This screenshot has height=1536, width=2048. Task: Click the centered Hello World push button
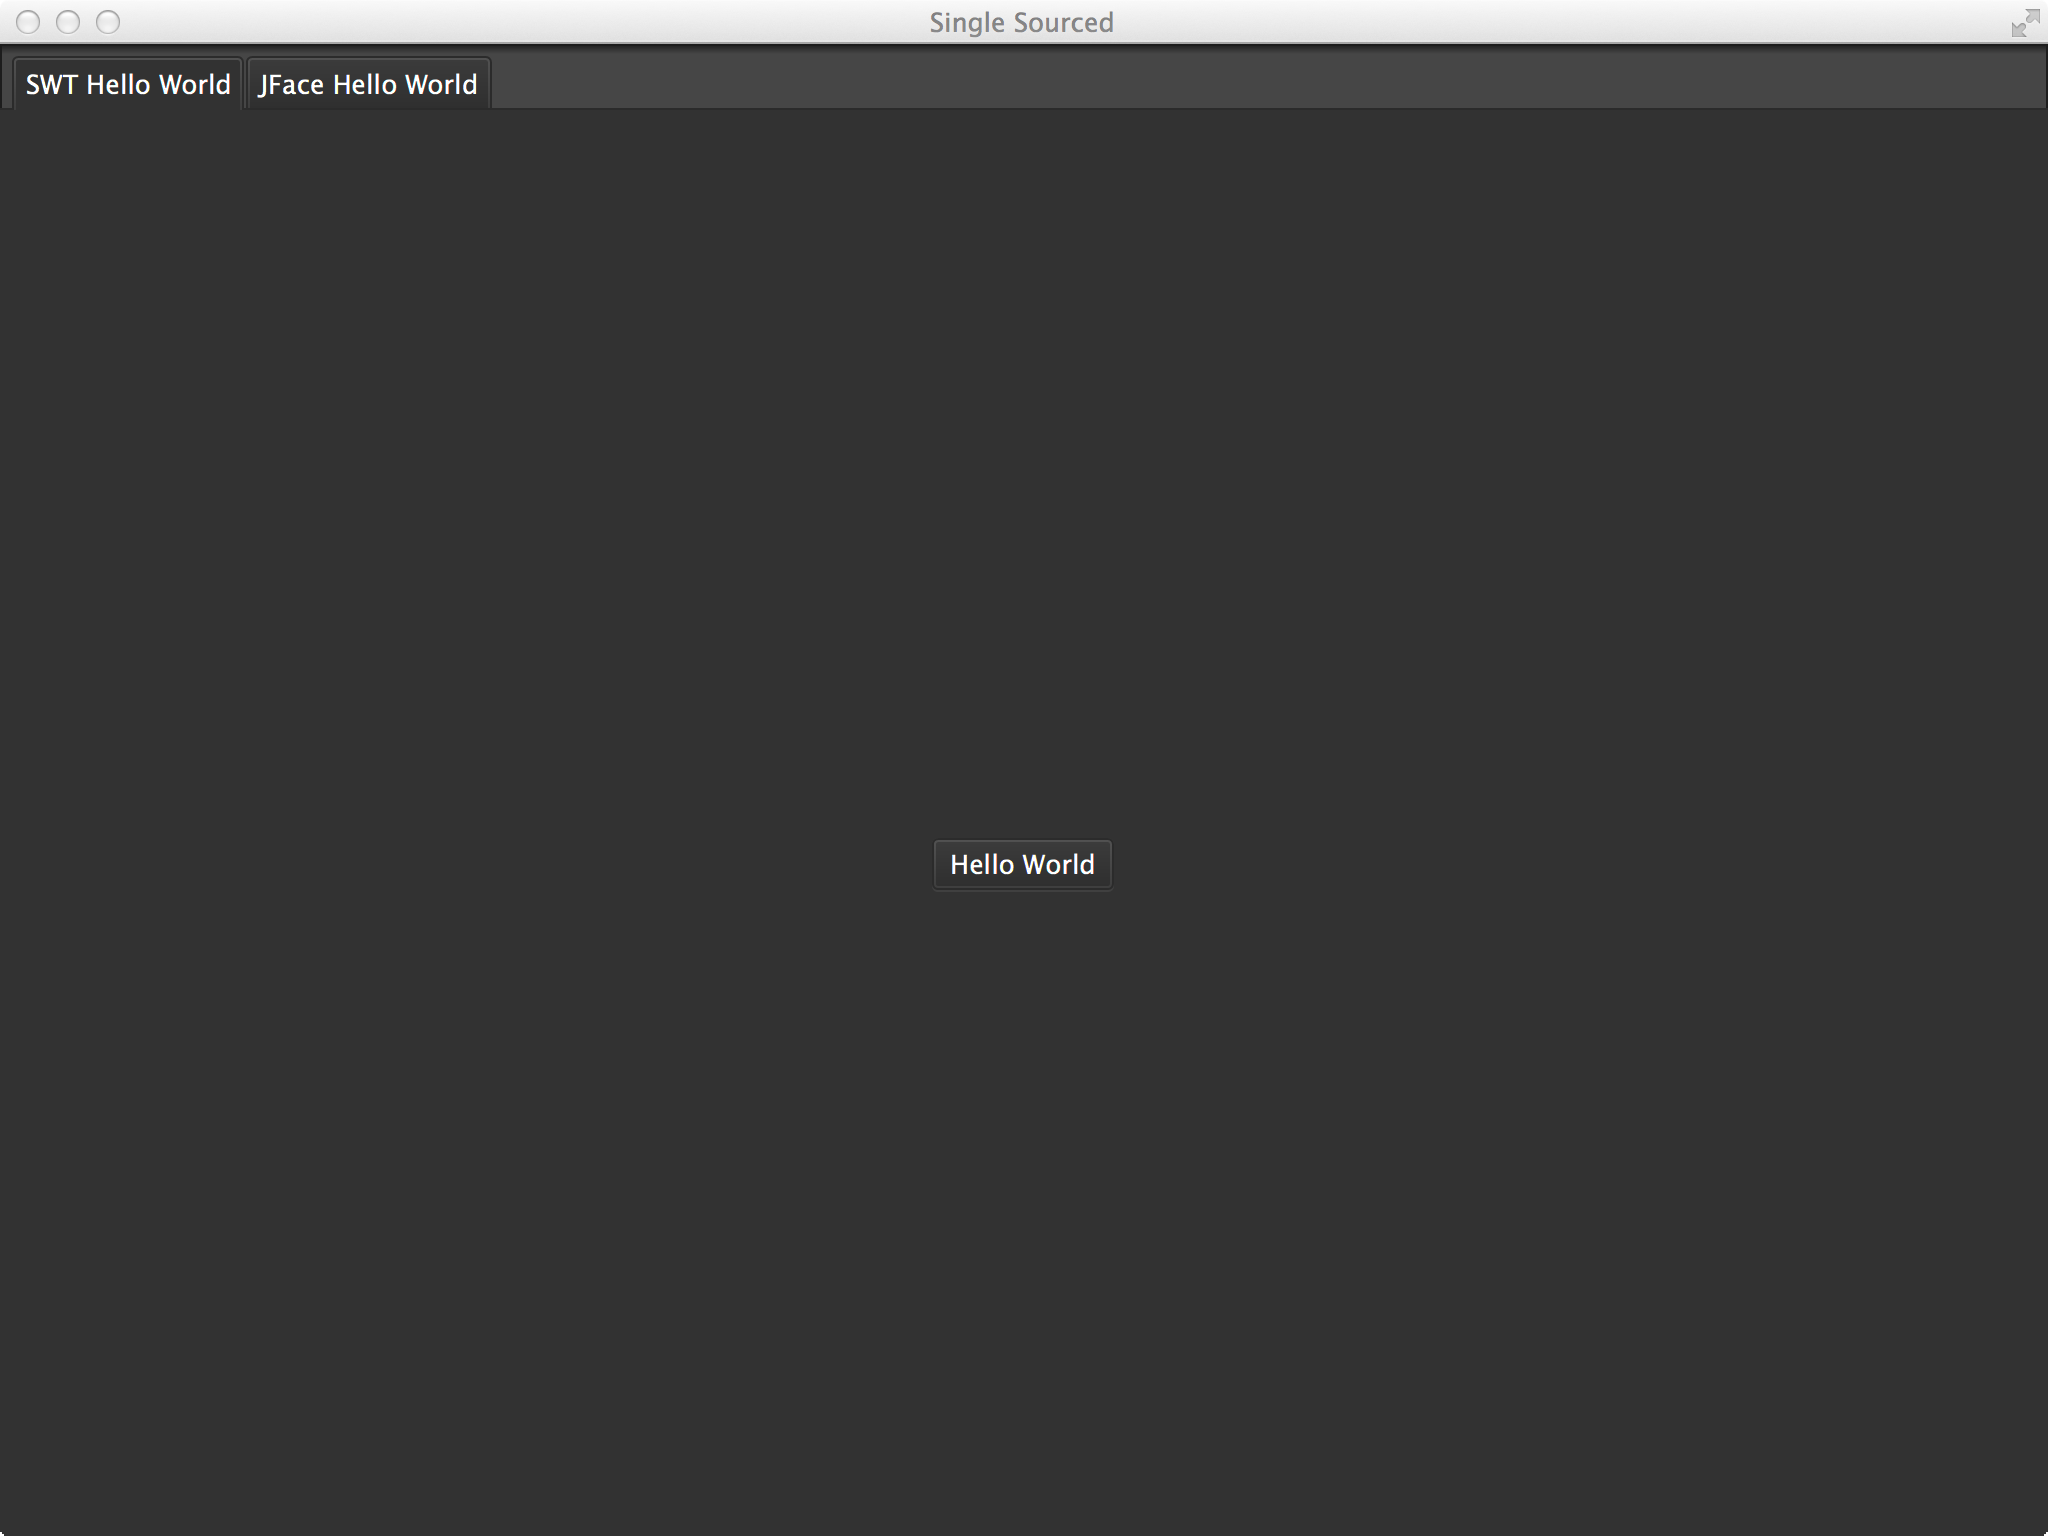click(1022, 864)
